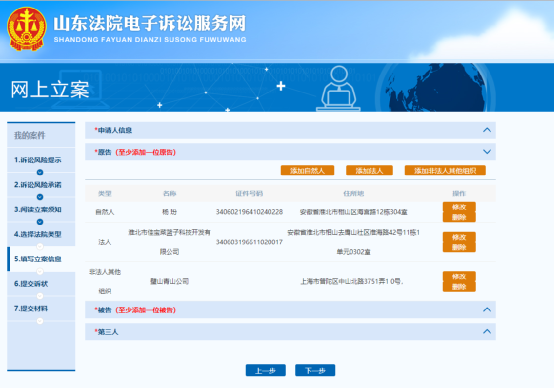554x389 pixels.
Task: Click 添加法人 button
Action: (369, 171)
